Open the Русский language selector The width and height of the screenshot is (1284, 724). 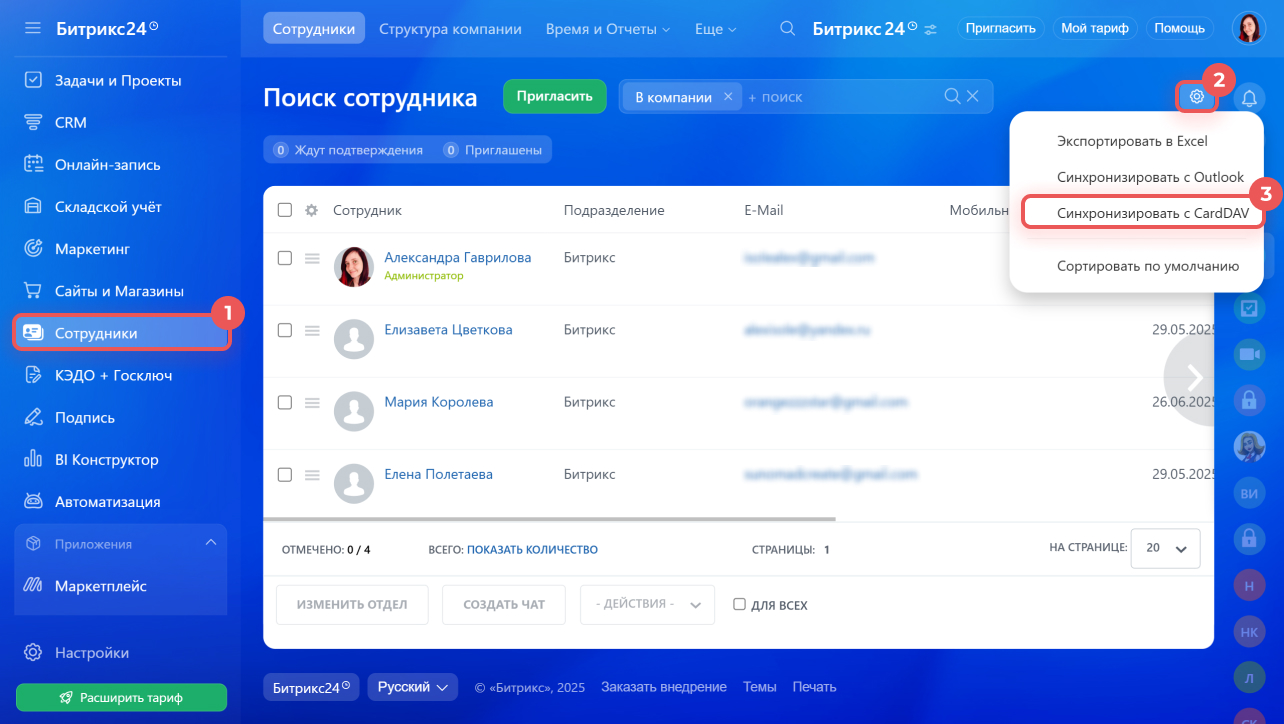coord(412,687)
